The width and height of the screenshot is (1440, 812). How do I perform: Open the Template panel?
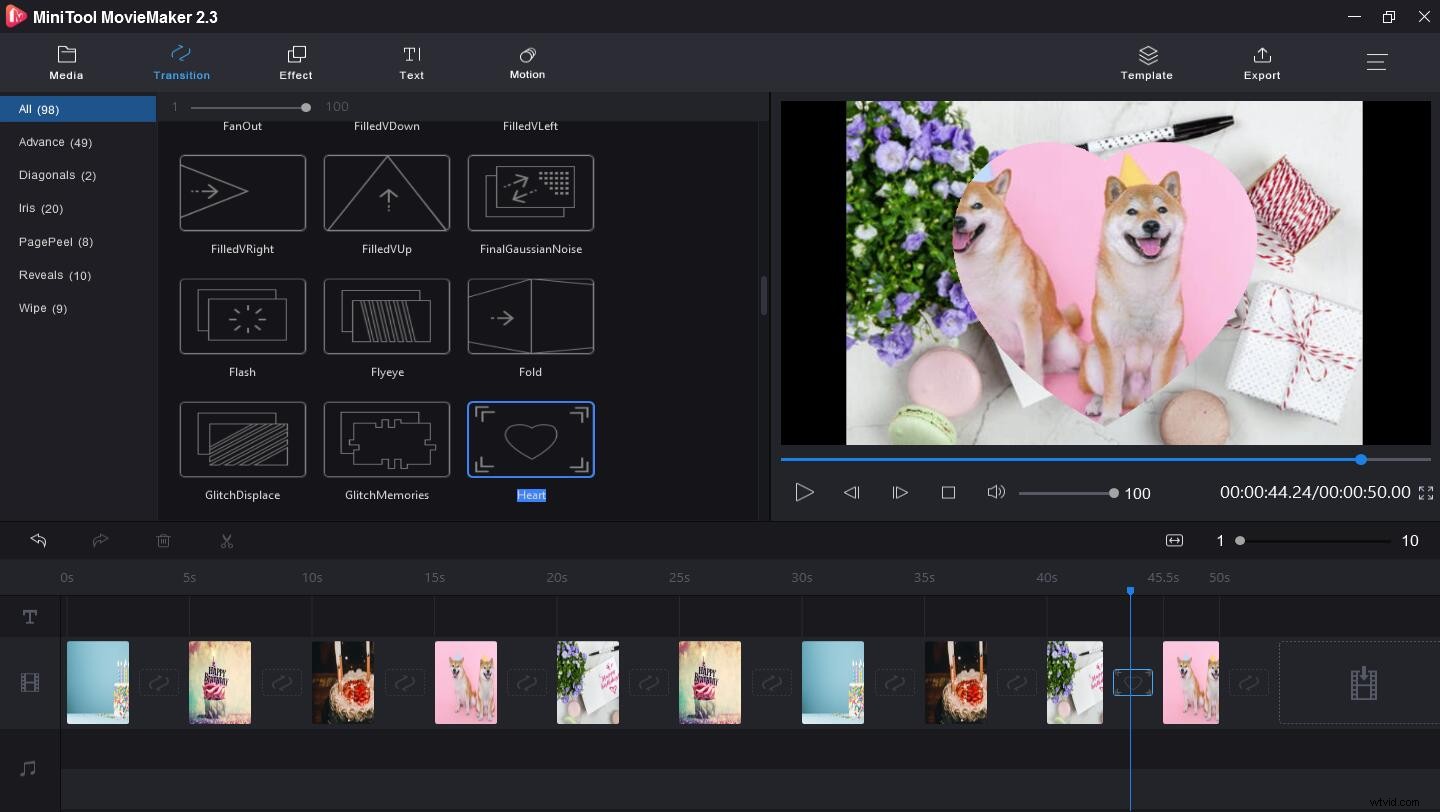1146,62
